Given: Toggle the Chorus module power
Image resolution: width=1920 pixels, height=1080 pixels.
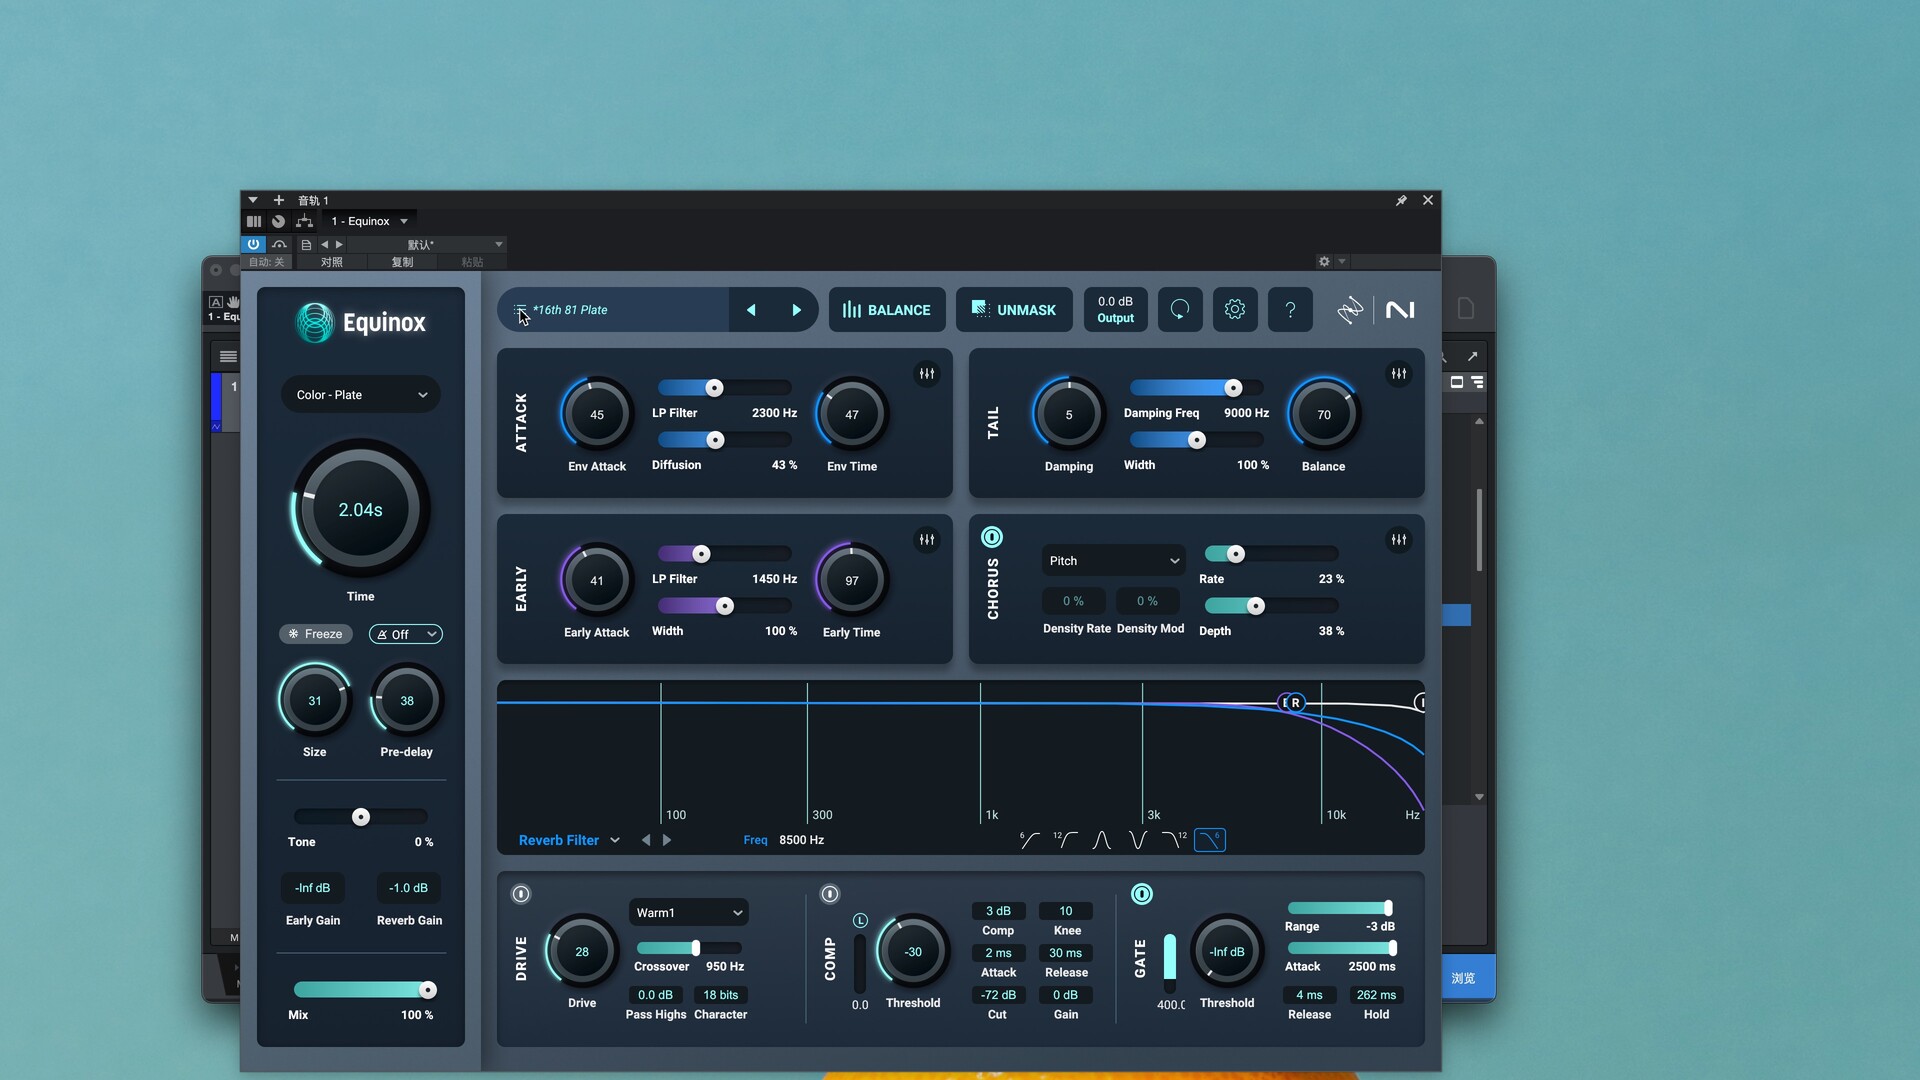Looking at the screenshot, I should click(x=992, y=537).
